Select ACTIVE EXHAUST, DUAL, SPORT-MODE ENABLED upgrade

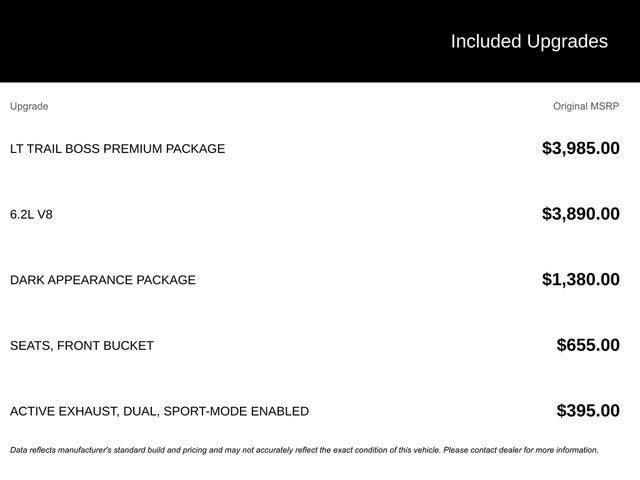click(x=159, y=411)
